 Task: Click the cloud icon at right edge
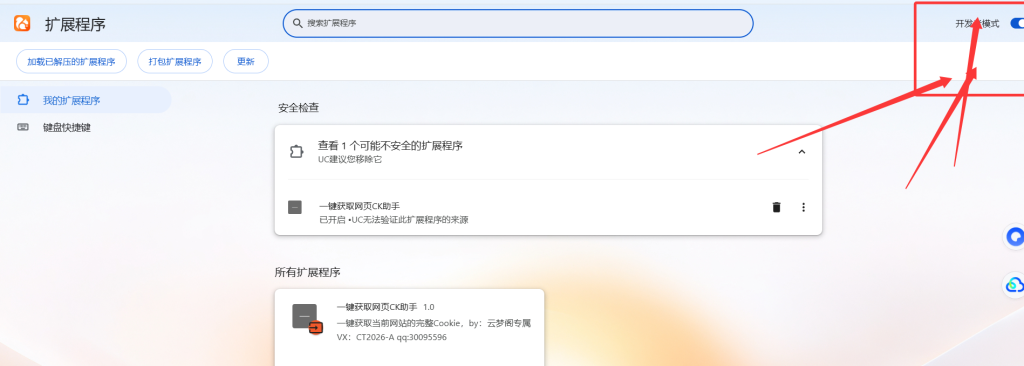pyautogui.click(x=1015, y=284)
